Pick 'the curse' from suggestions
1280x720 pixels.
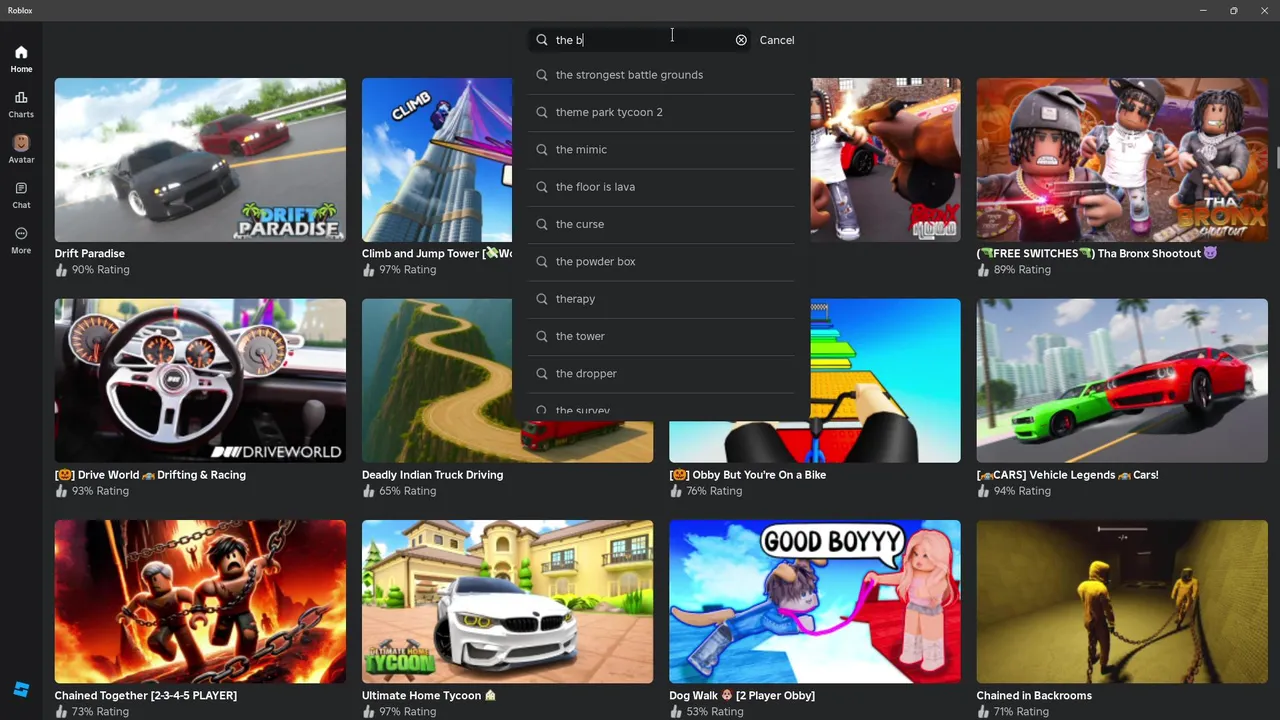point(662,224)
